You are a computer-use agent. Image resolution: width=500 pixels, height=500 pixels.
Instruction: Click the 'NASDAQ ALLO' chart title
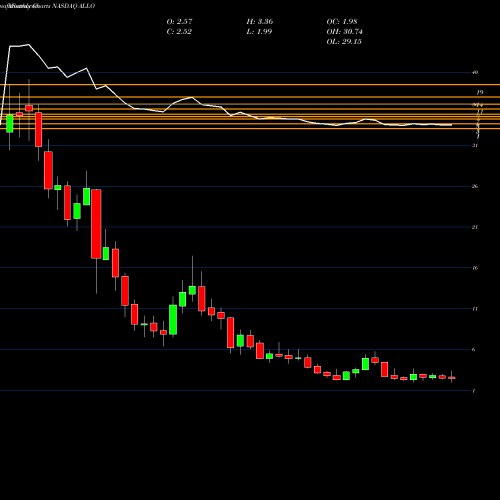point(74,6)
